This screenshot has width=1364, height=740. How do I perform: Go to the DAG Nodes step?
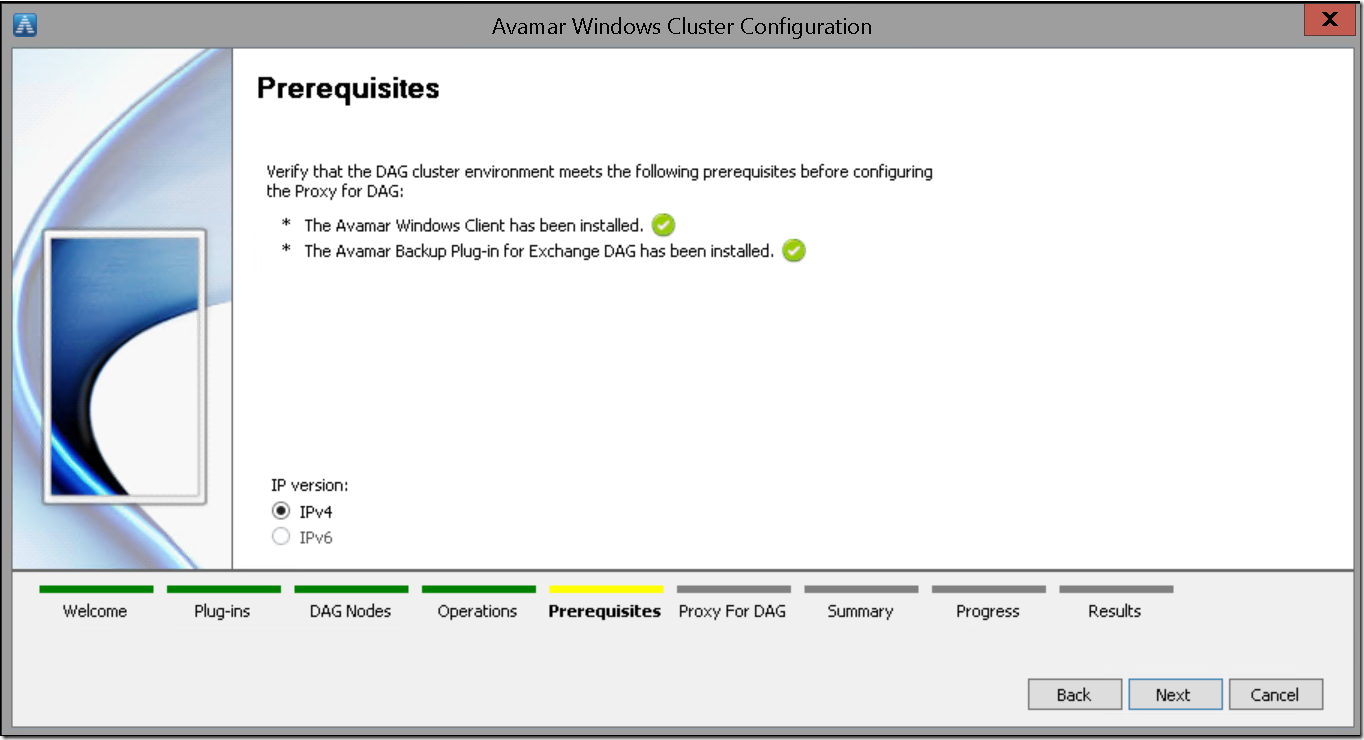350,611
